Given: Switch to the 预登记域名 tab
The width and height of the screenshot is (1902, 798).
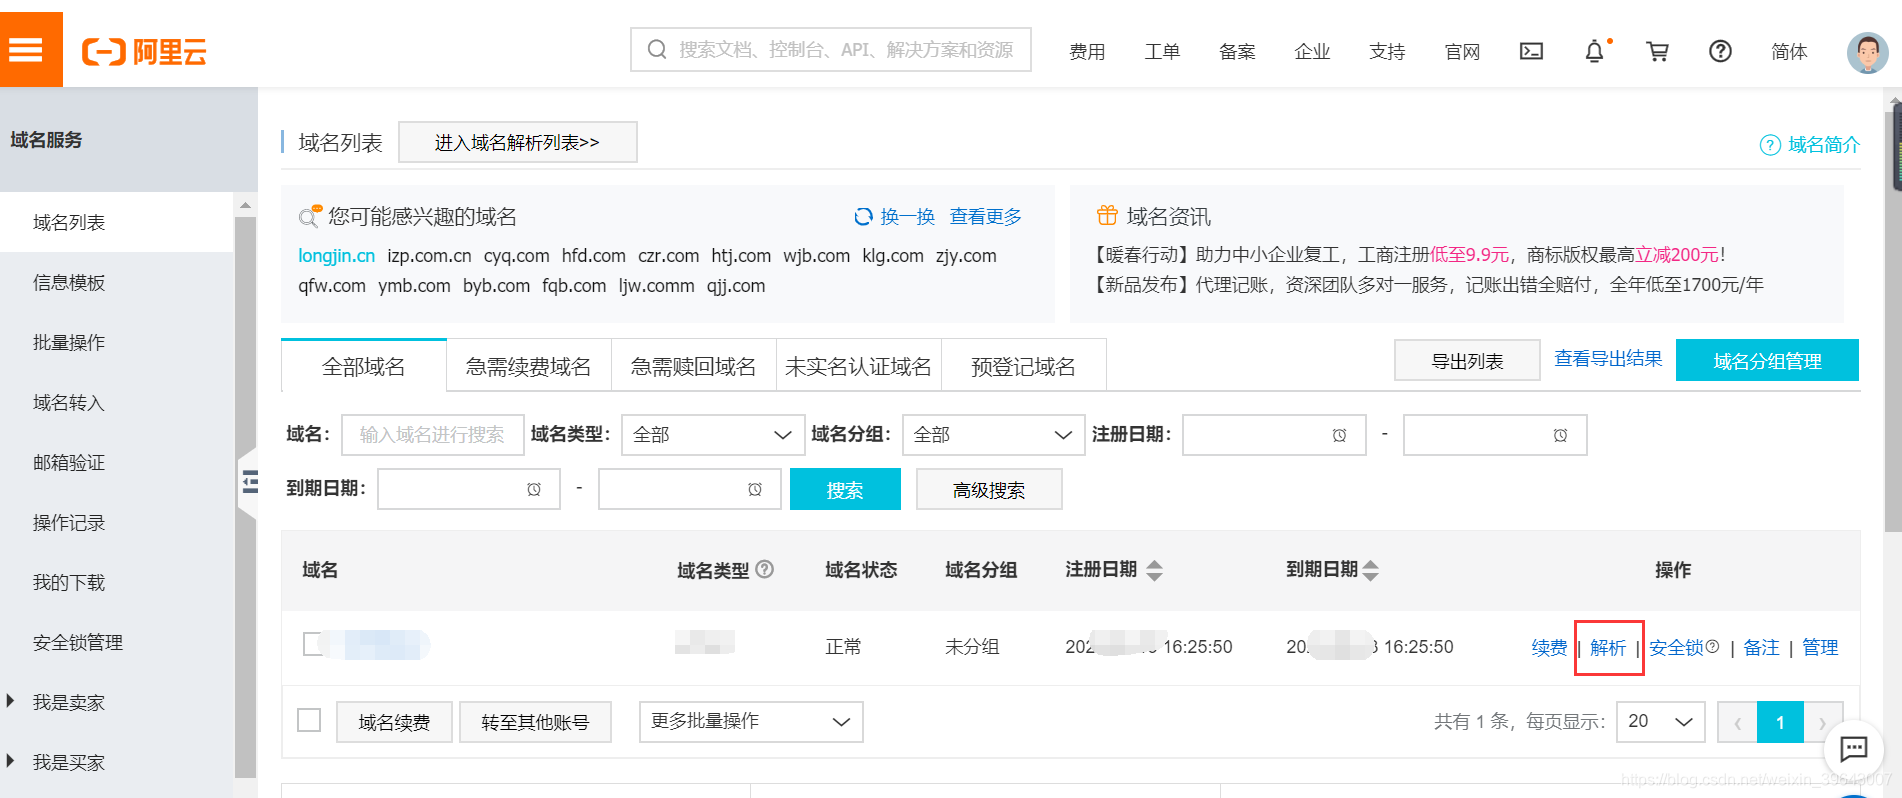Looking at the screenshot, I should point(1023,367).
